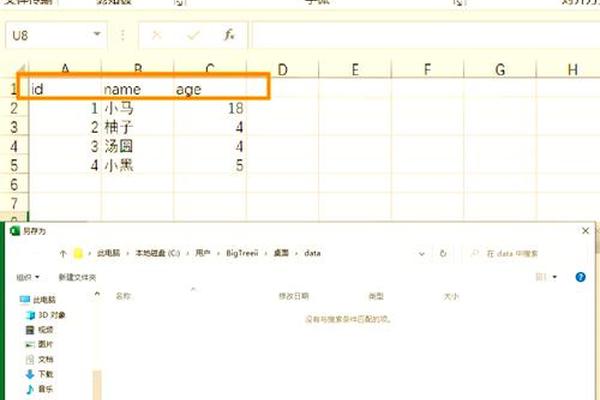Click the age cell with value 5

(x=210, y=165)
